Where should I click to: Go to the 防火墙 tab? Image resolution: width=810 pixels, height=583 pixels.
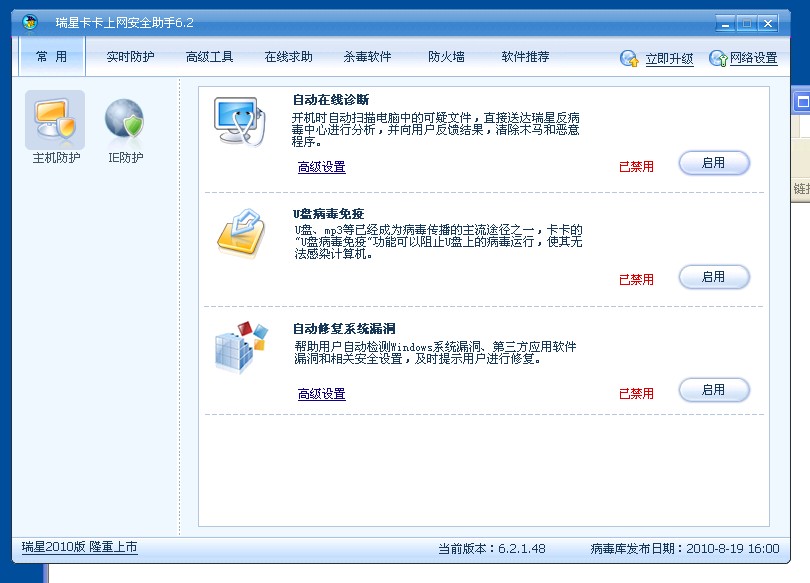click(446, 57)
